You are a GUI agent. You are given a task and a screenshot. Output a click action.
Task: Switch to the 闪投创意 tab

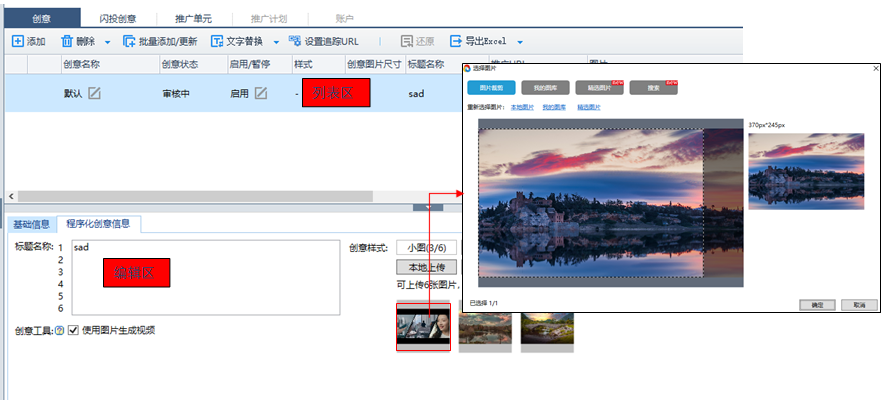tap(118, 19)
